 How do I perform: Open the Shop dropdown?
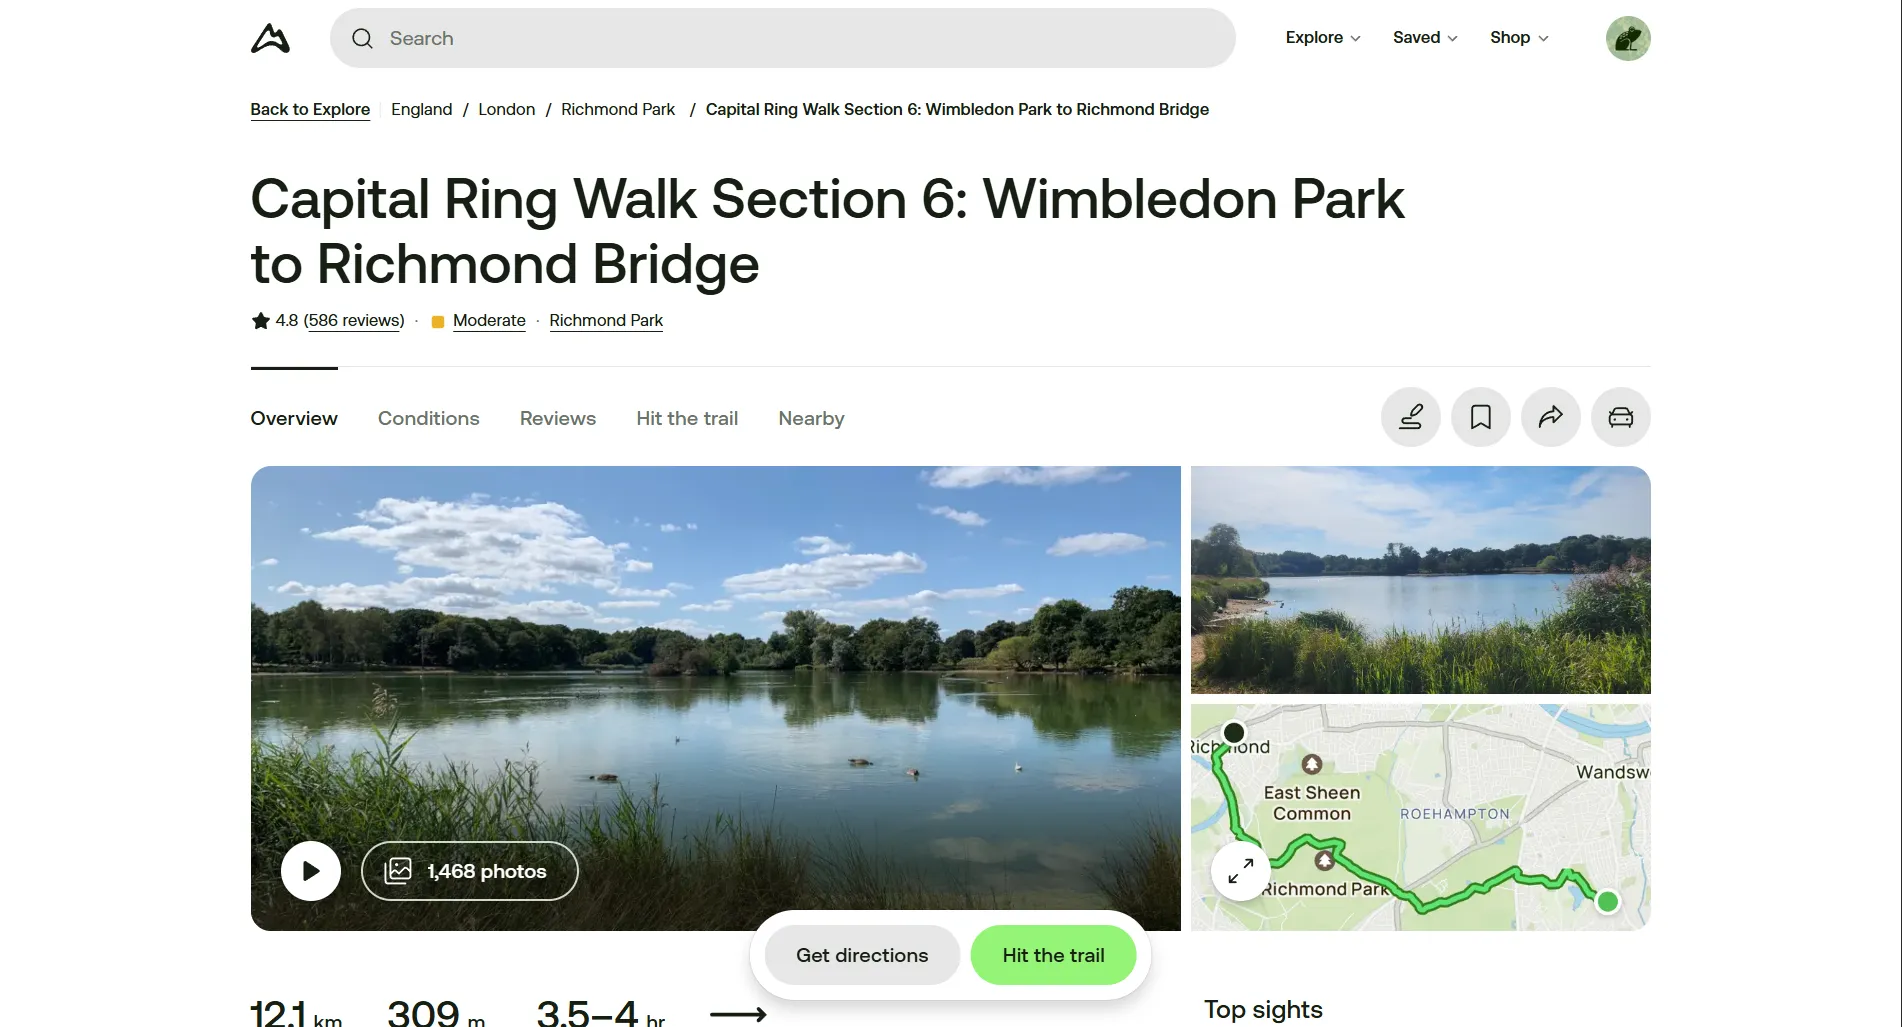pos(1517,37)
